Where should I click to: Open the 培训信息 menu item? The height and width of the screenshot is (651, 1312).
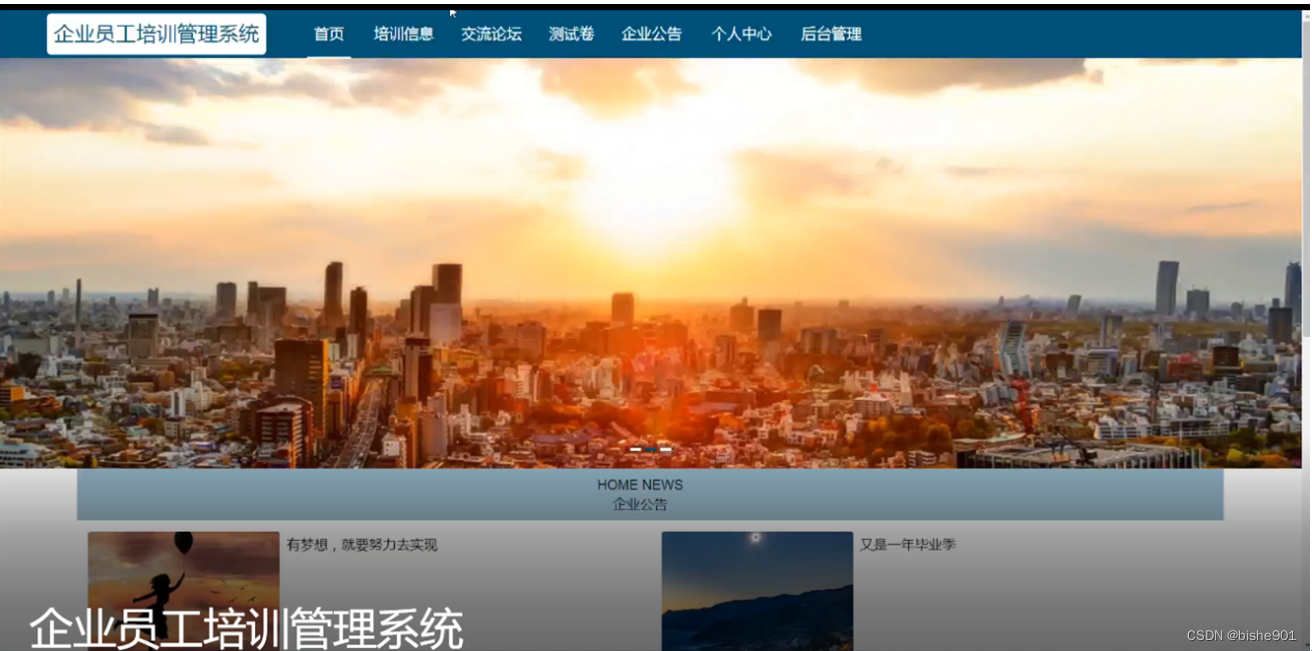click(x=404, y=34)
